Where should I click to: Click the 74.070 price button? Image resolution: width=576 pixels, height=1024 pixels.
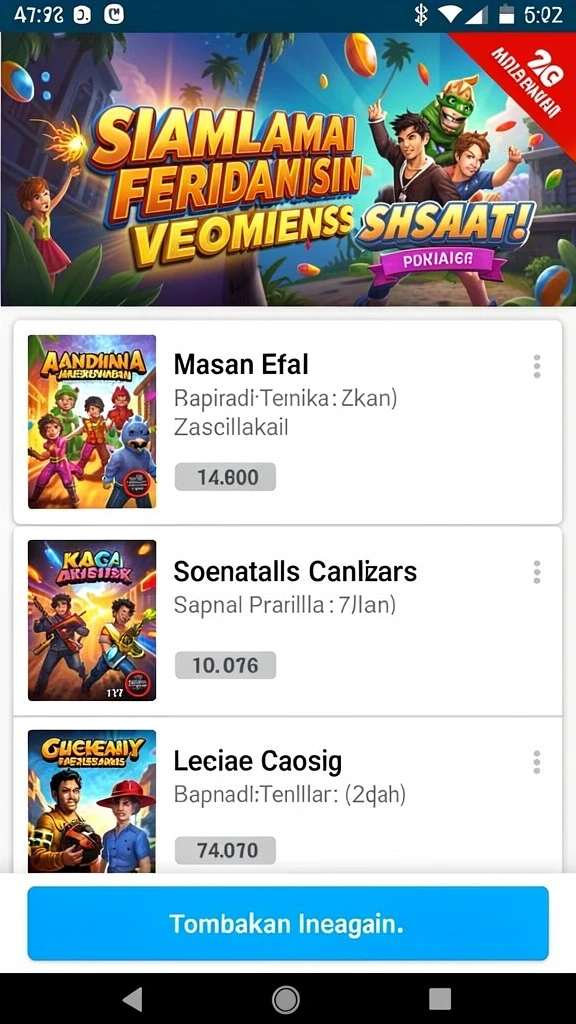[x=225, y=850]
